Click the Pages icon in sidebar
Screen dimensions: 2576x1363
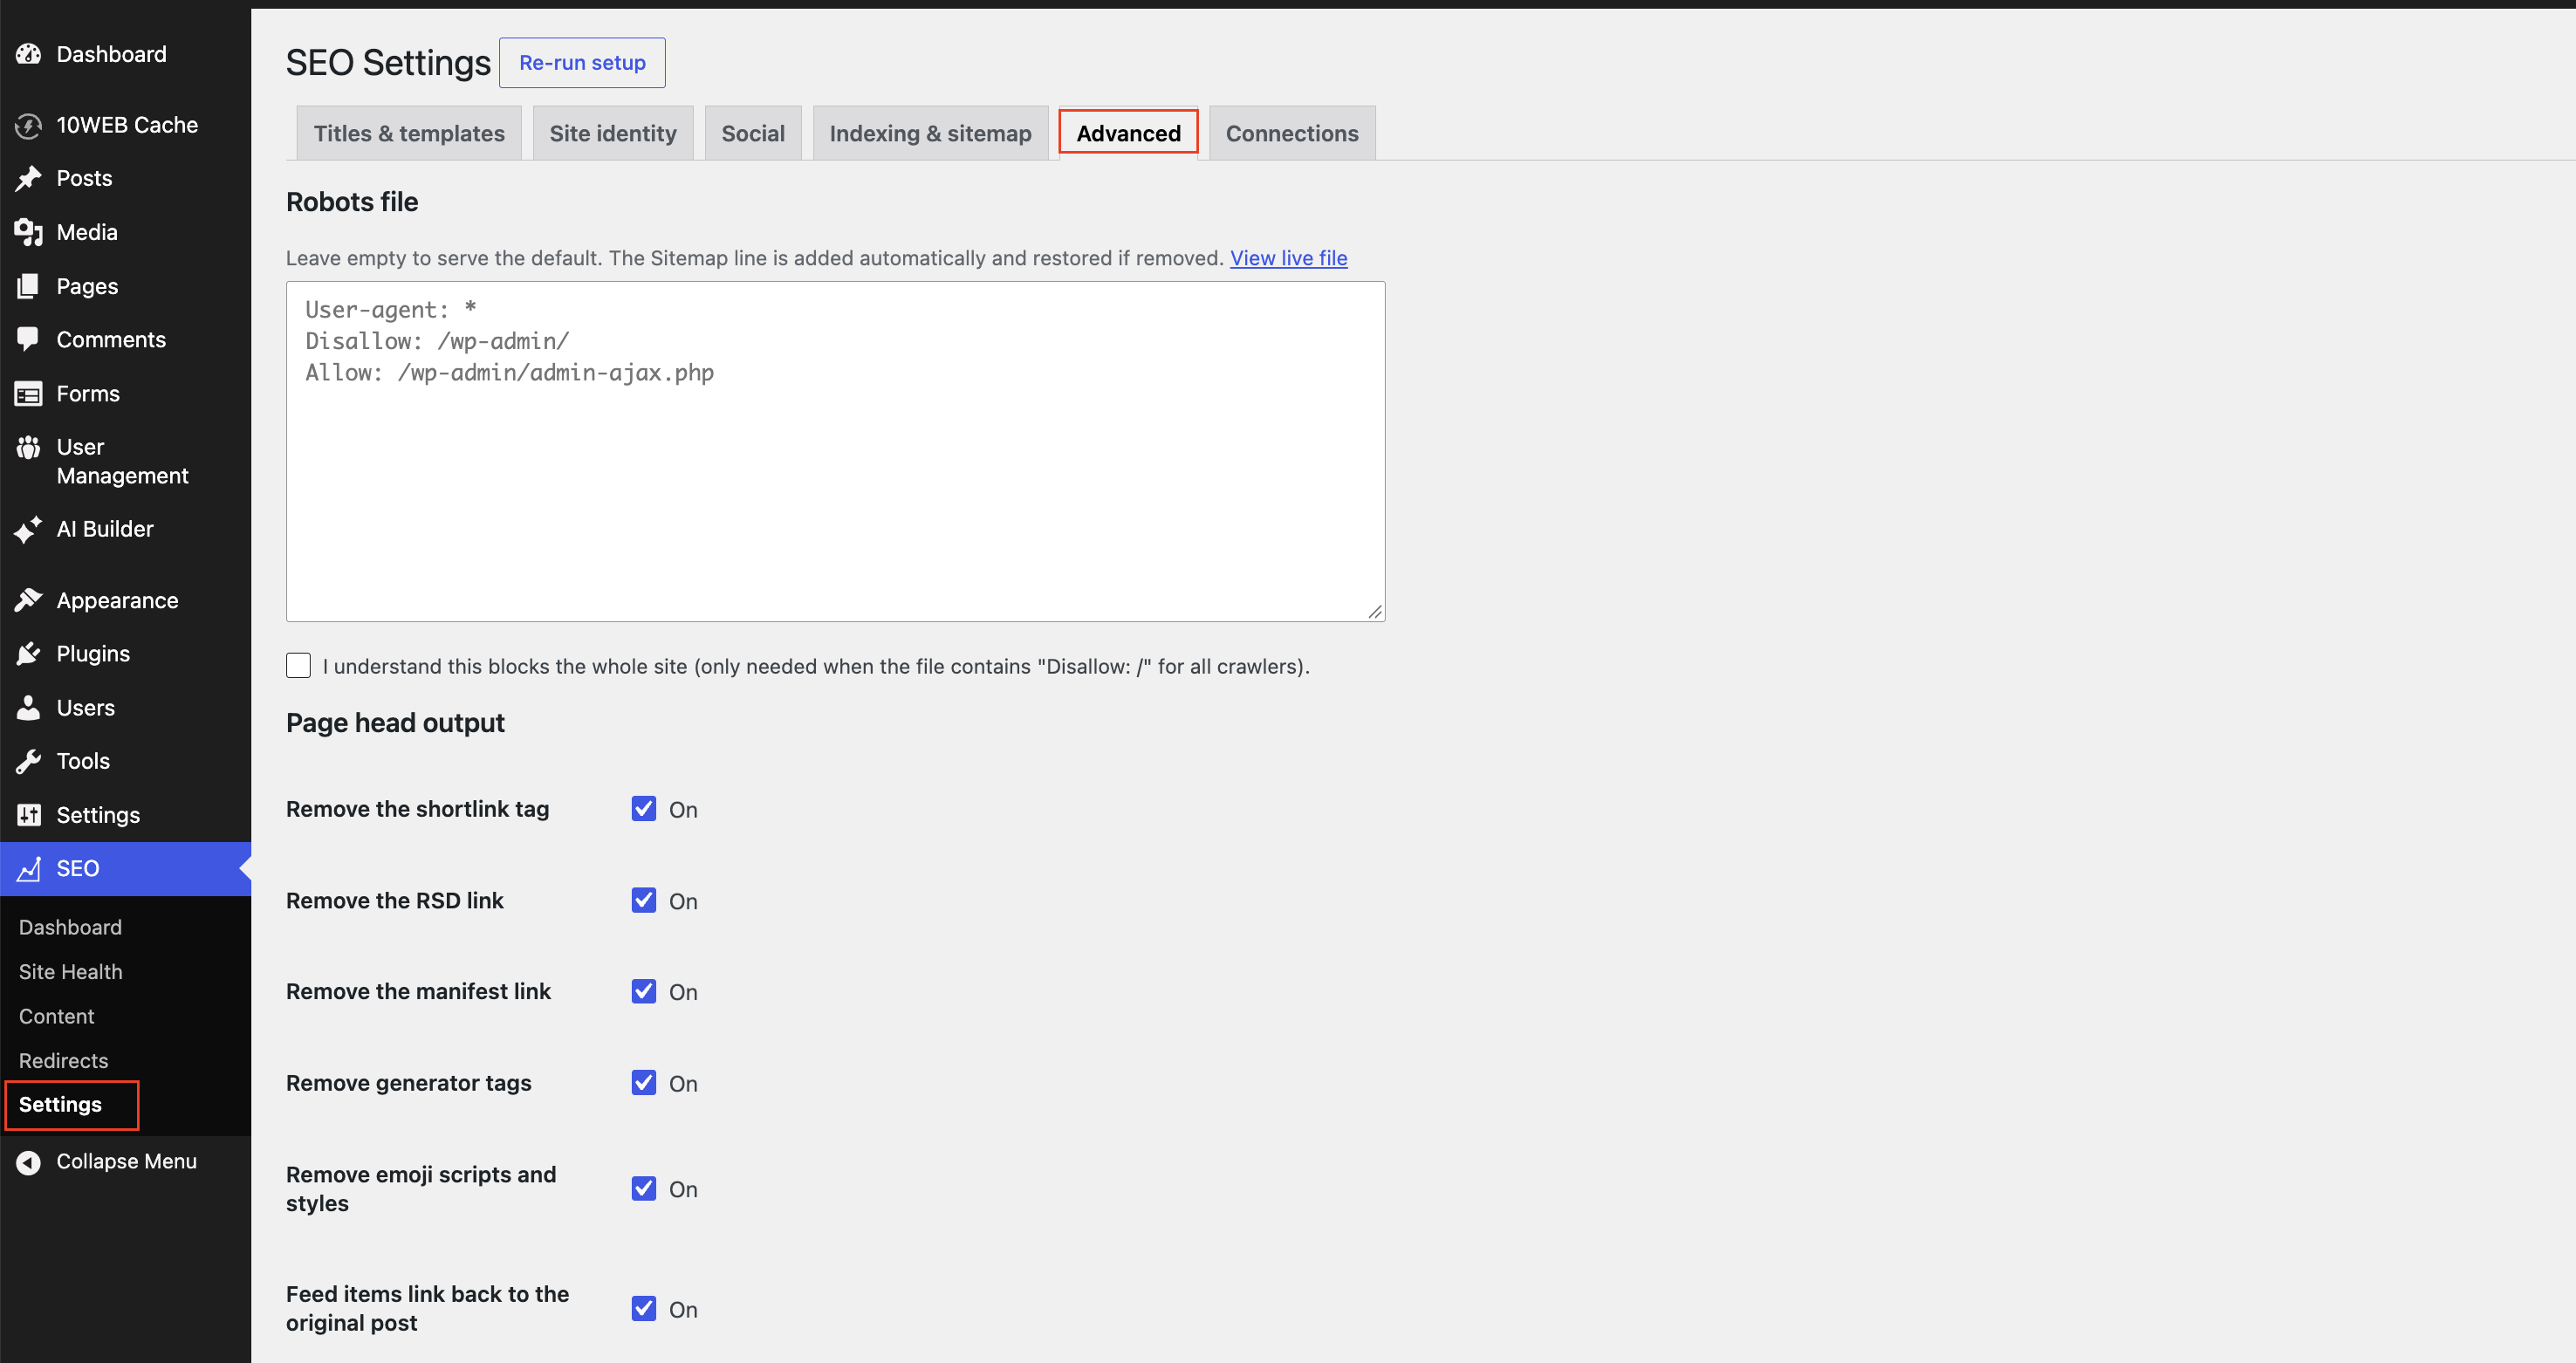tap(28, 286)
